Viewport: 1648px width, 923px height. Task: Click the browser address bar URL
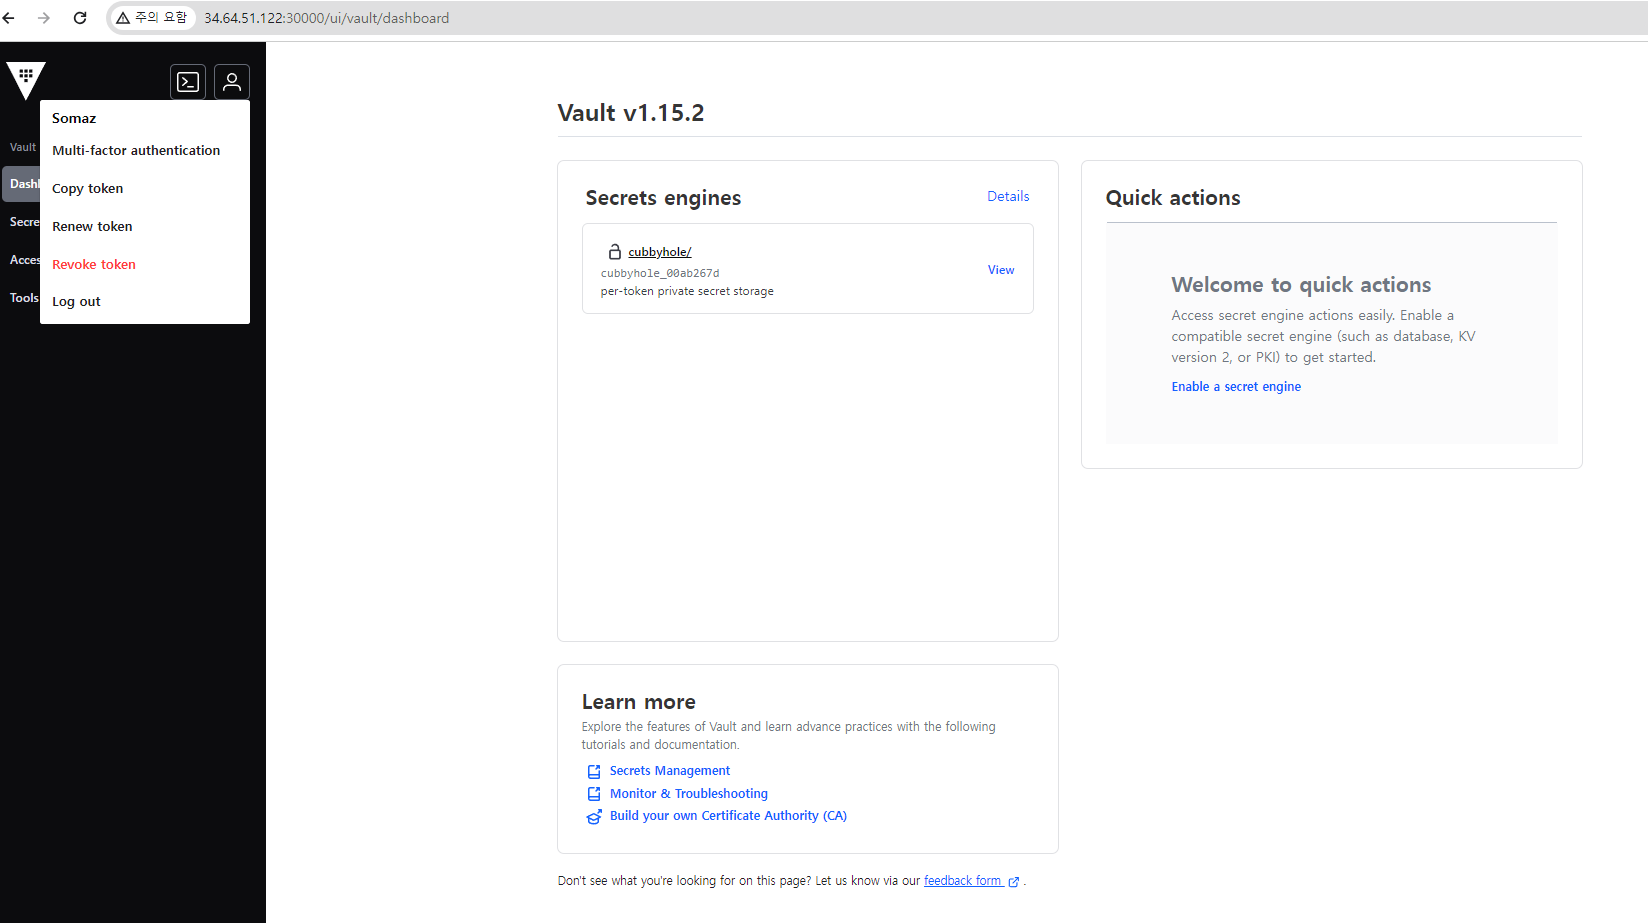click(x=327, y=18)
